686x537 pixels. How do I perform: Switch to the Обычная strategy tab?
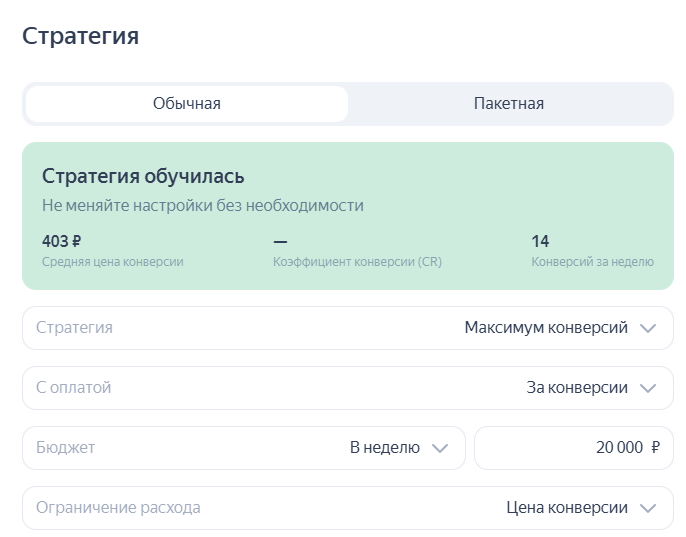(x=187, y=104)
